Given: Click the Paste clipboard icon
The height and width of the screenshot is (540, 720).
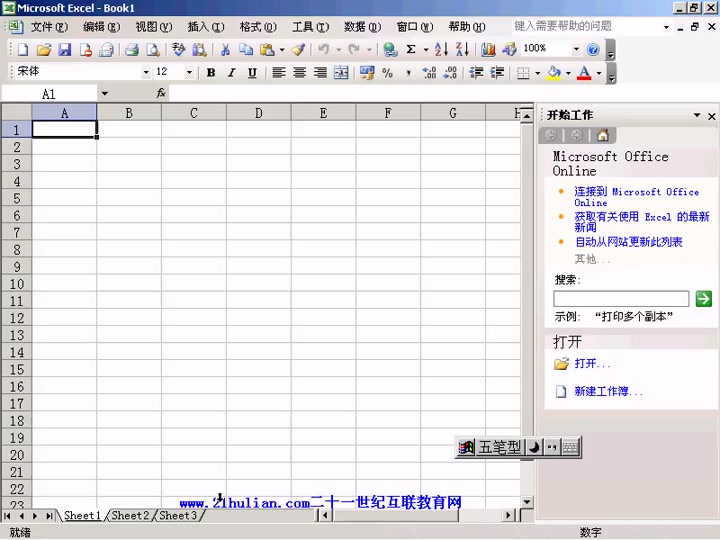Looking at the screenshot, I should 267,49.
